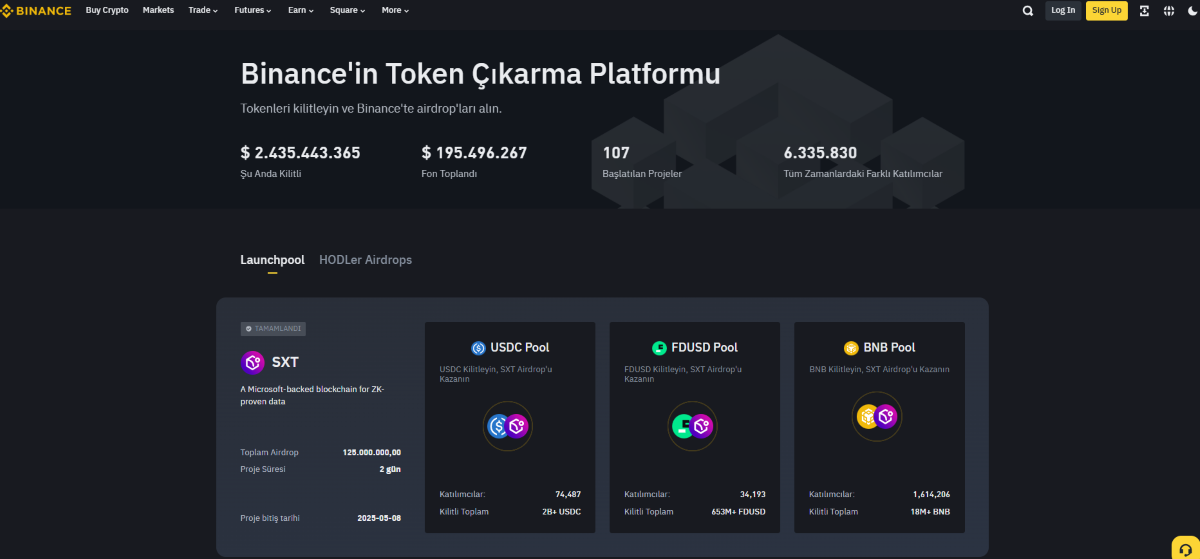Screen dimensions: 1200x559
Task: Click the SXT token logo
Action: pyautogui.click(x=253, y=362)
